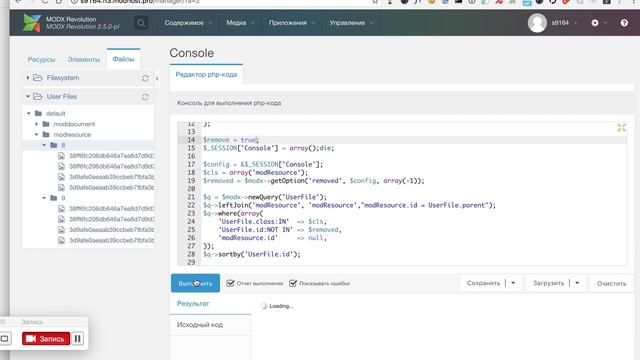640x360 pixels.
Task: Click the default folder icon
Action: [x=38, y=113]
